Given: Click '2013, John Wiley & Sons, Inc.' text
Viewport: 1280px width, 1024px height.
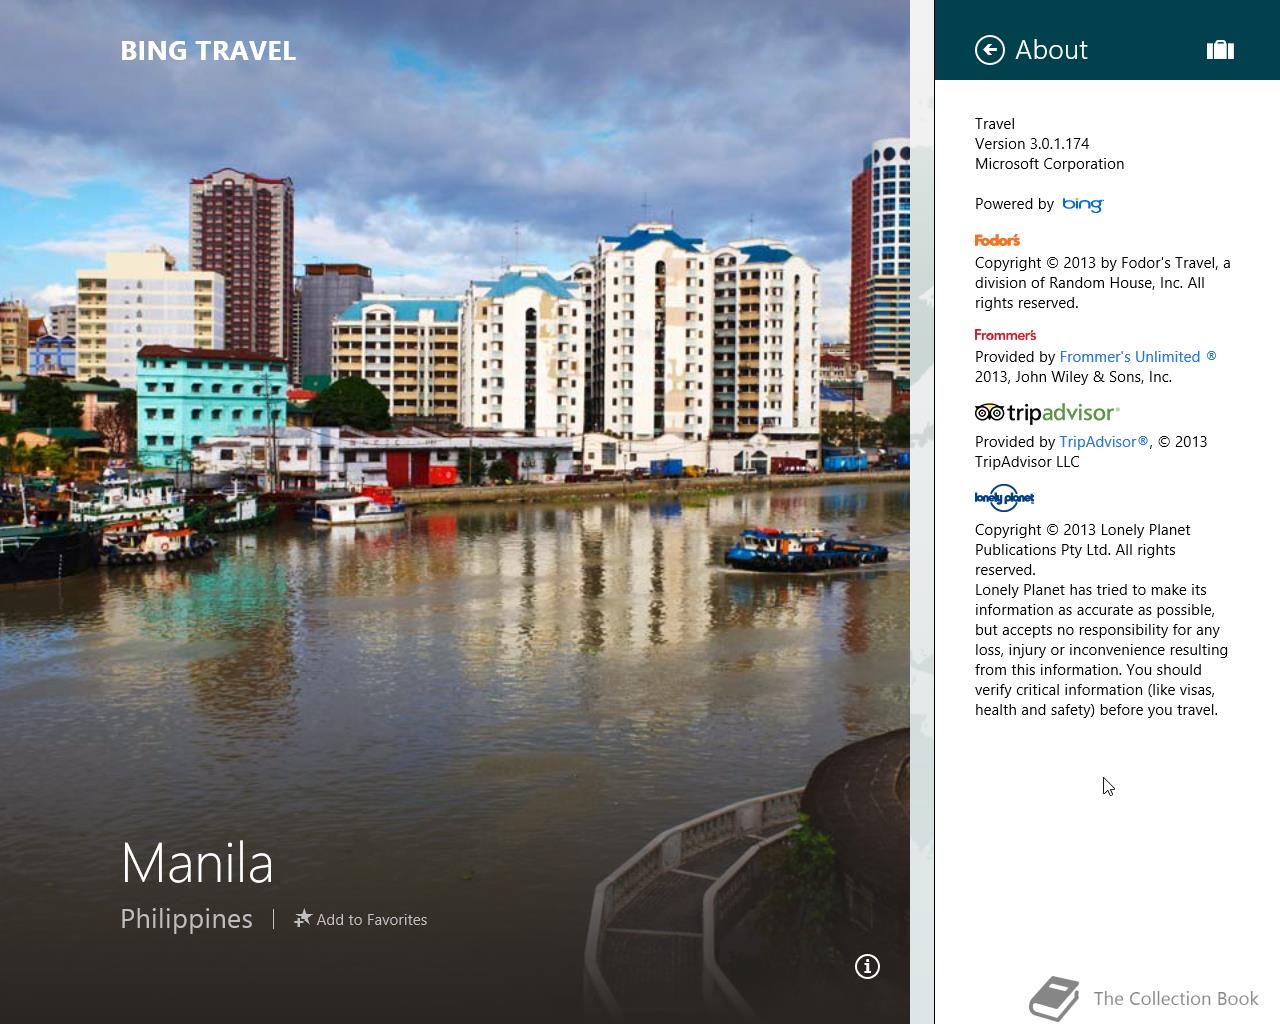Looking at the screenshot, I should [1073, 377].
